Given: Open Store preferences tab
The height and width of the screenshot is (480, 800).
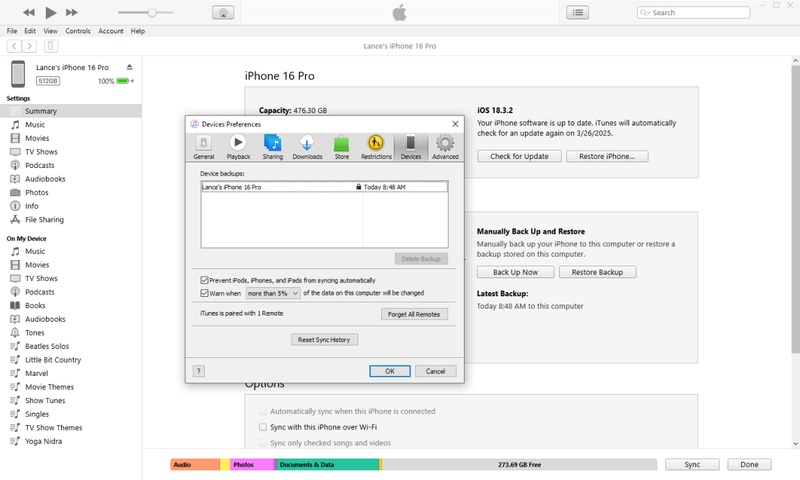Looking at the screenshot, I should pyautogui.click(x=342, y=147).
